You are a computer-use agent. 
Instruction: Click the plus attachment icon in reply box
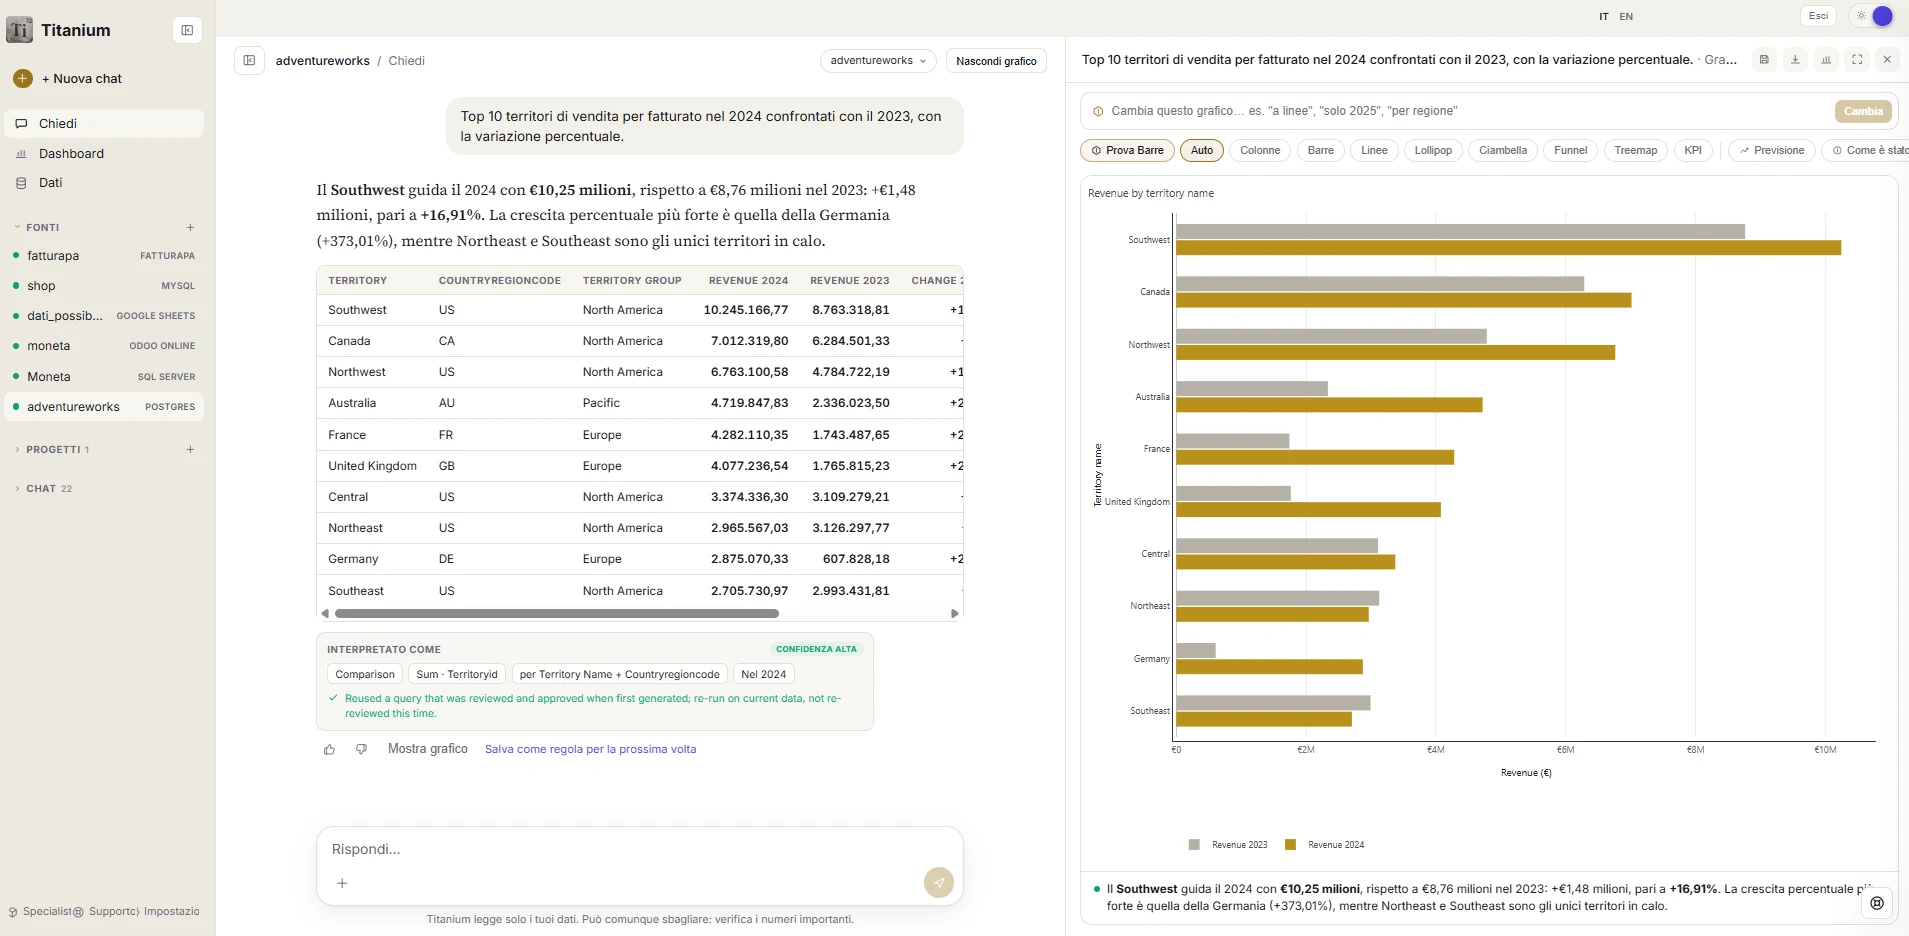click(342, 883)
